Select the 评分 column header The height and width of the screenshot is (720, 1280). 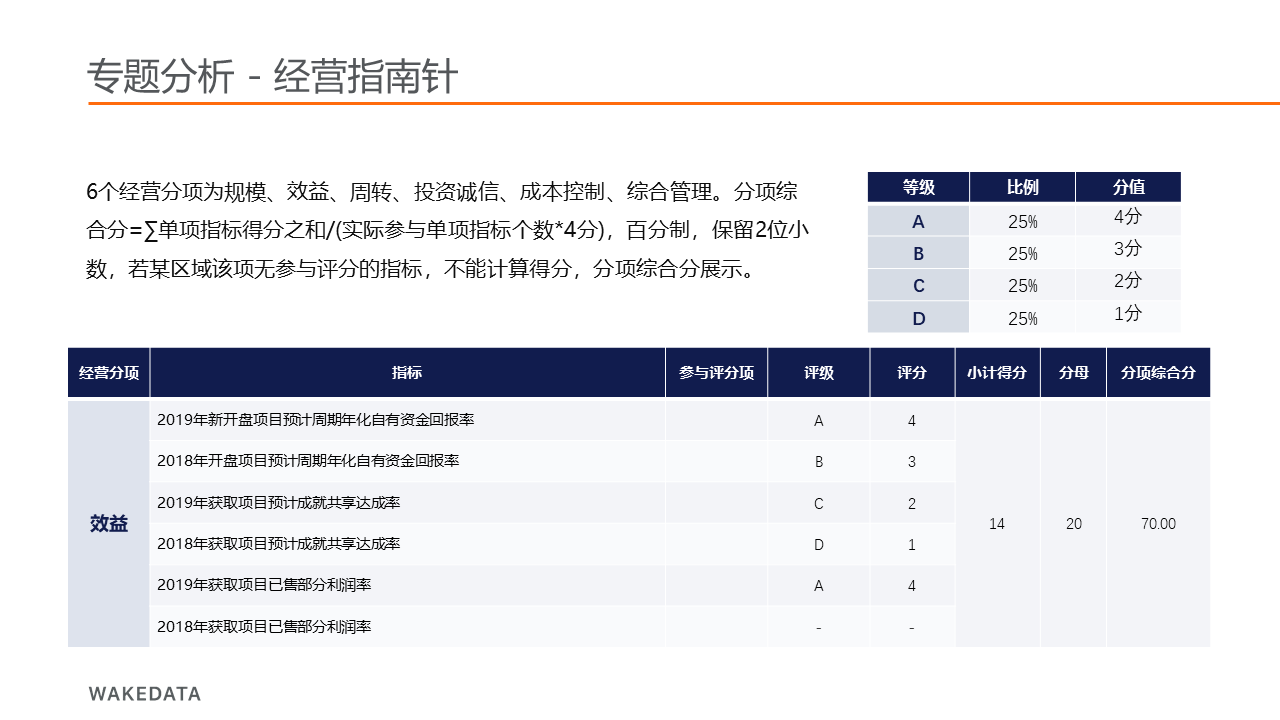(x=912, y=373)
